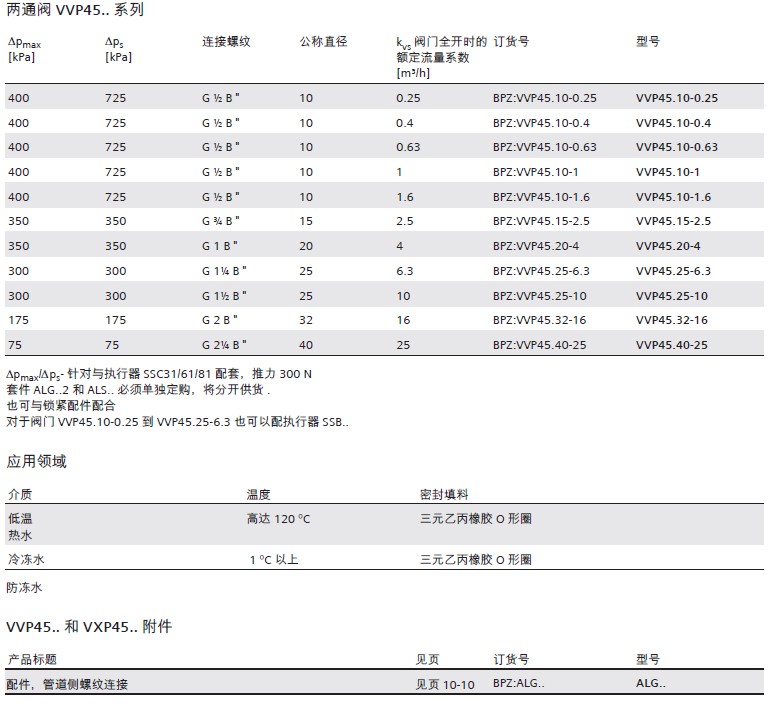This screenshot has width=774, height=704.
Task: Click model VVP45.10-0.25 in 型号 column
Action: point(677,98)
